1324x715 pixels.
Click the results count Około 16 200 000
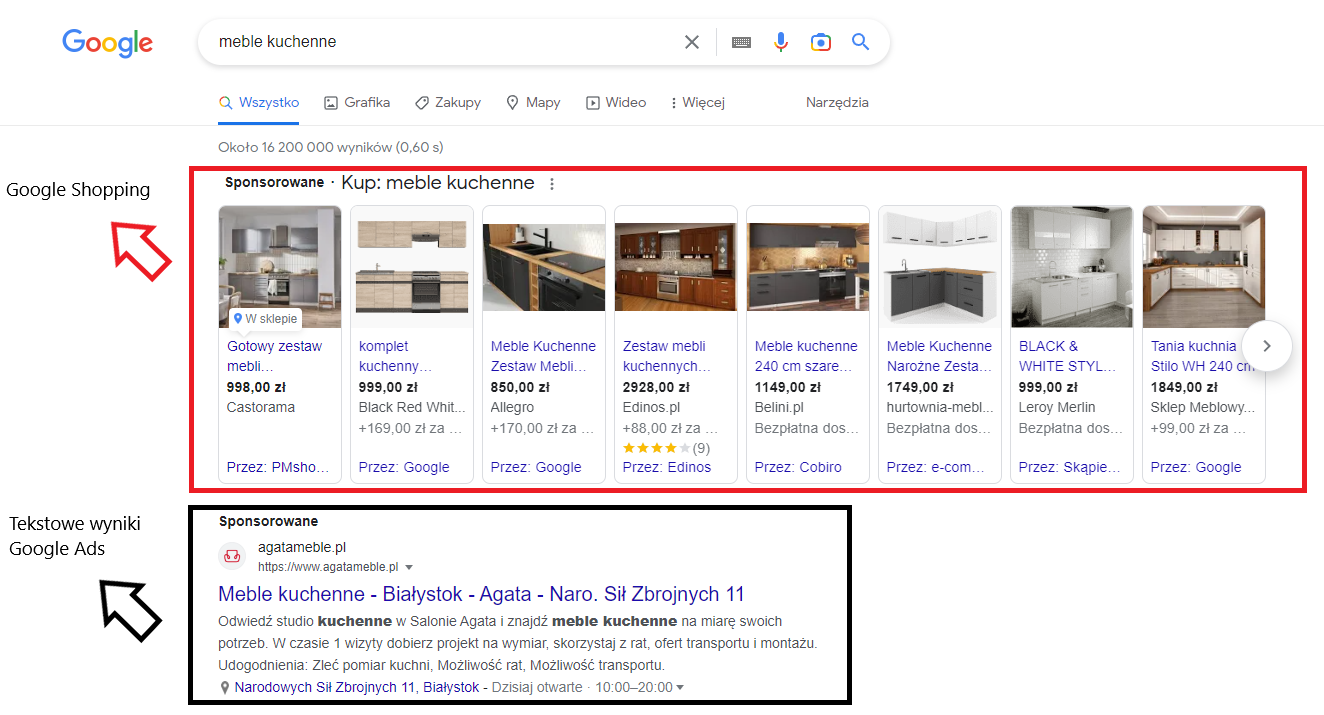(330, 147)
